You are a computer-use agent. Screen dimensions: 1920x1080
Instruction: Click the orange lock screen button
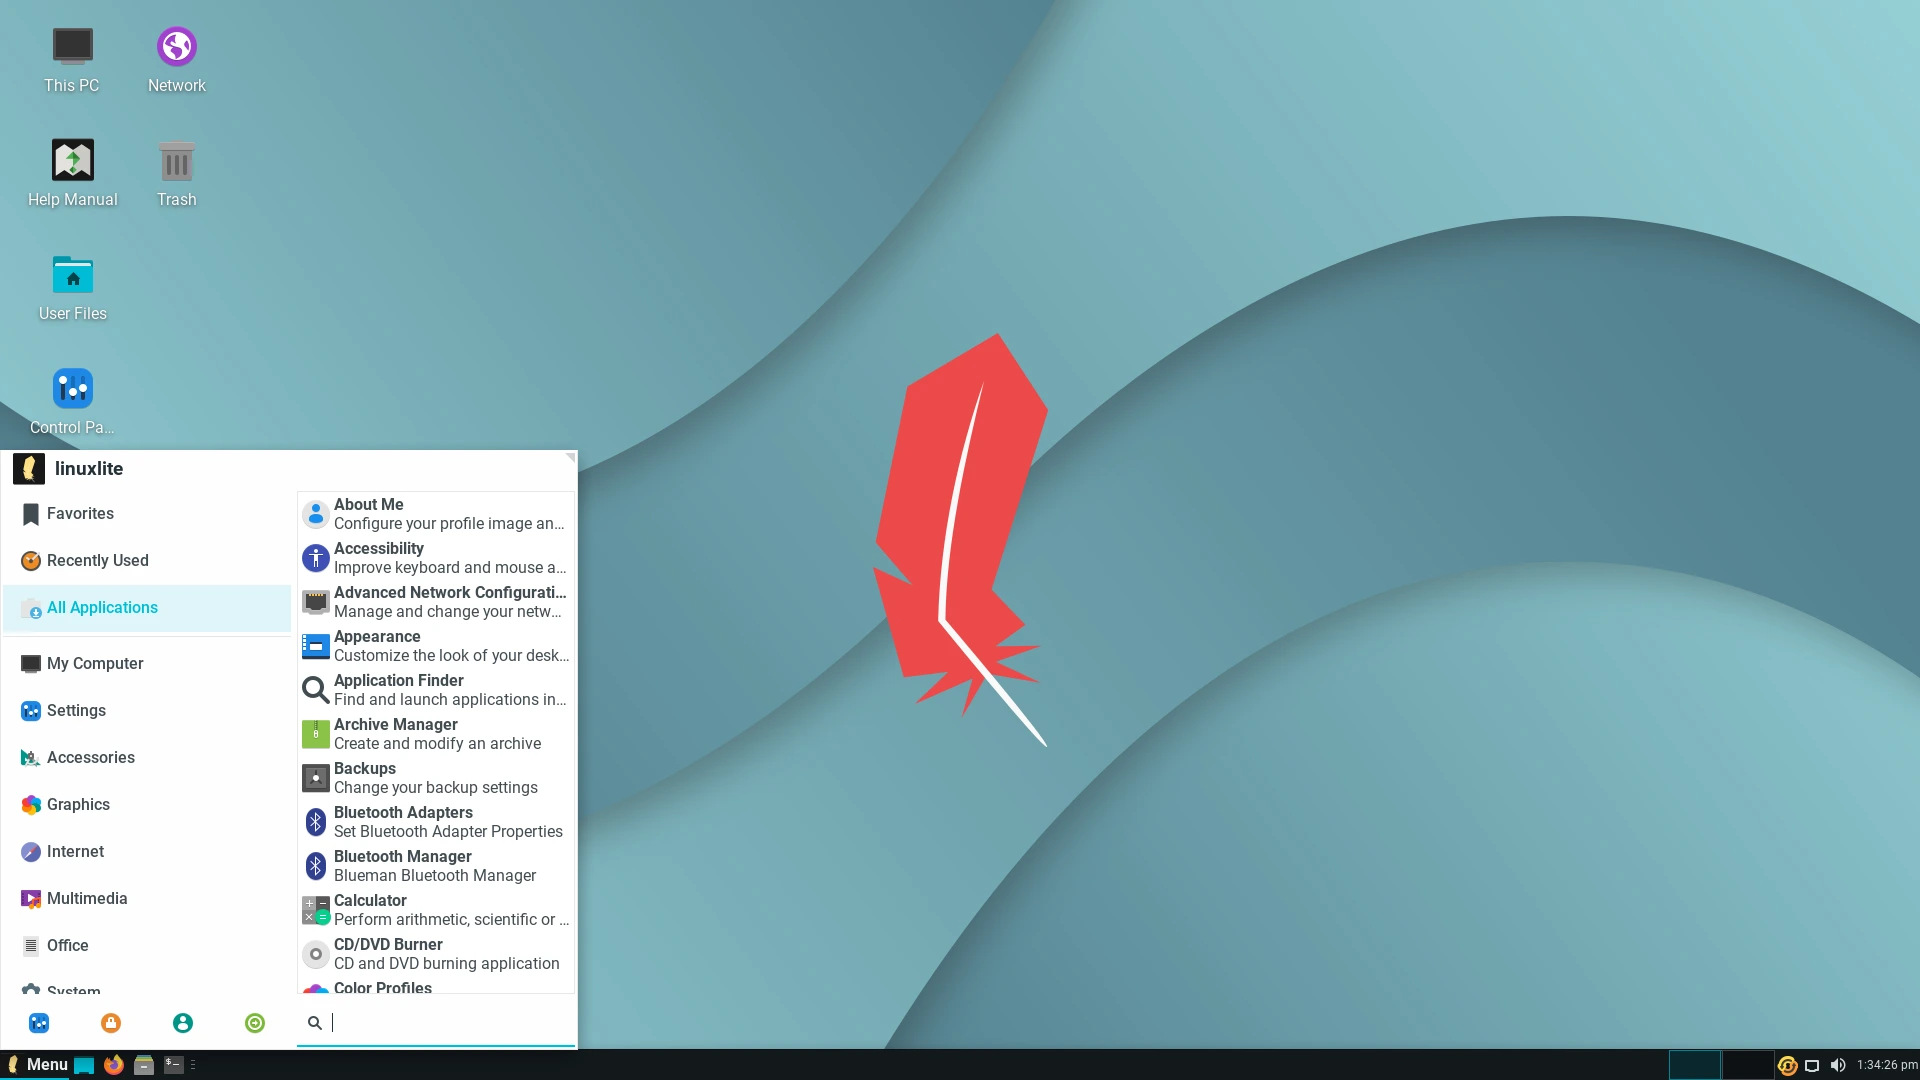point(111,1023)
